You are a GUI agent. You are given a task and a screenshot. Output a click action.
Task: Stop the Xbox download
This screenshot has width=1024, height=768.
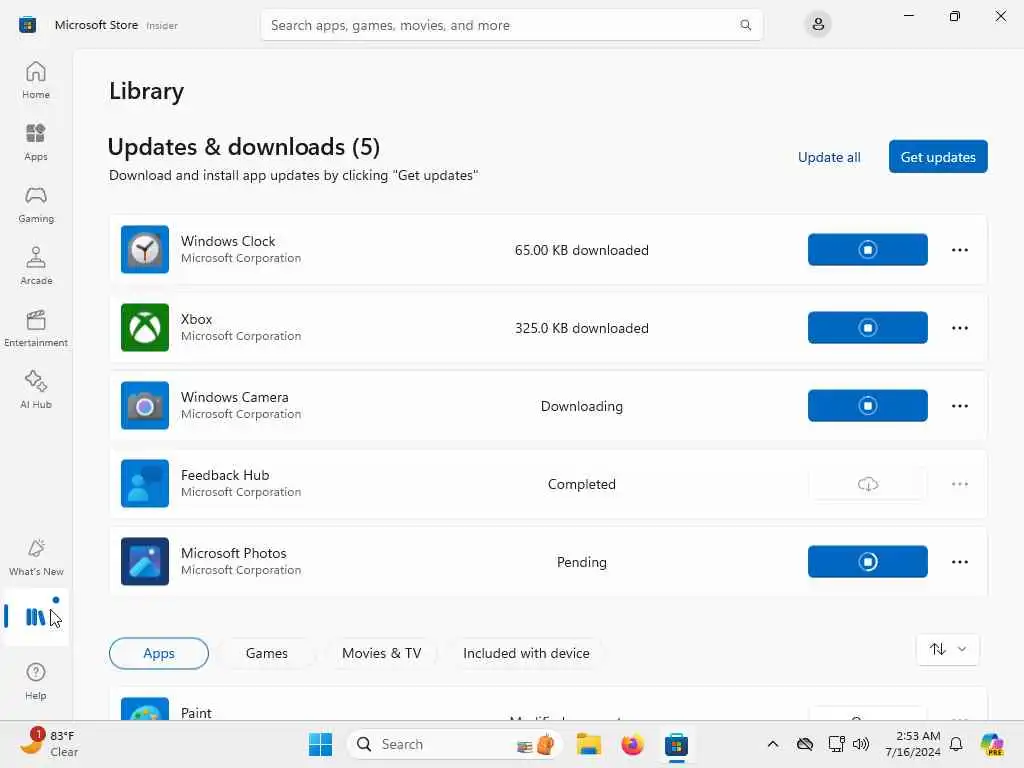[867, 327]
